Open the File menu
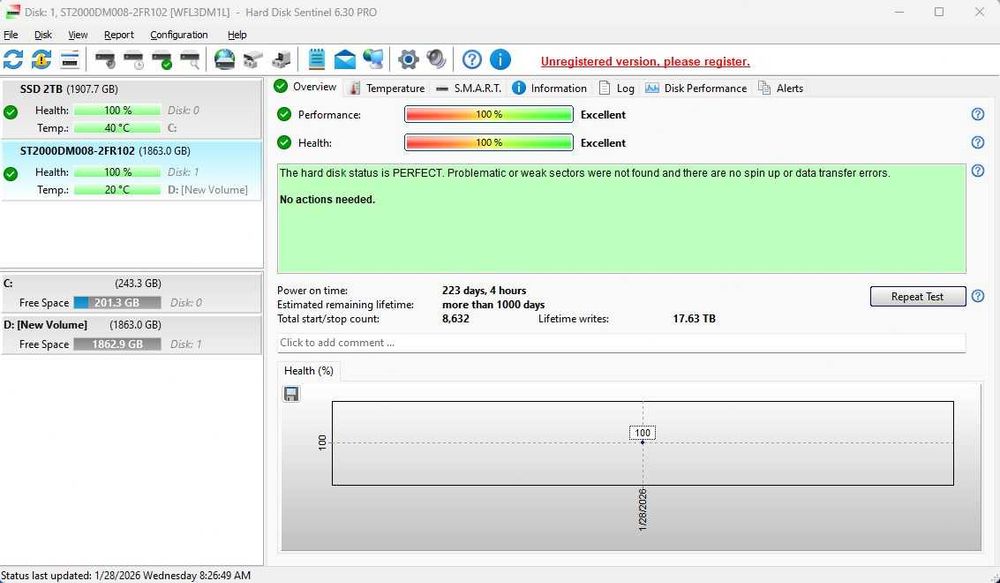The image size is (1000, 583). click(x=11, y=34)
